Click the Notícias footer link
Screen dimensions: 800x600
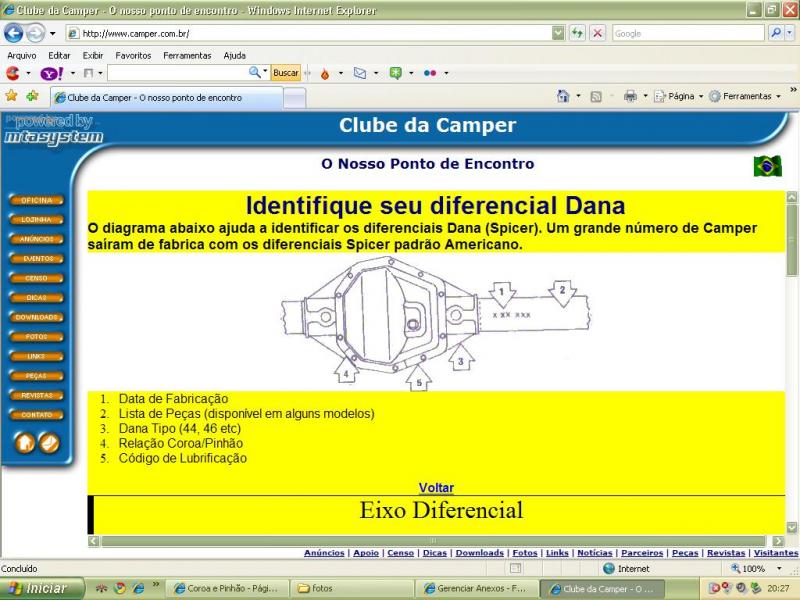tap(594, 553)
